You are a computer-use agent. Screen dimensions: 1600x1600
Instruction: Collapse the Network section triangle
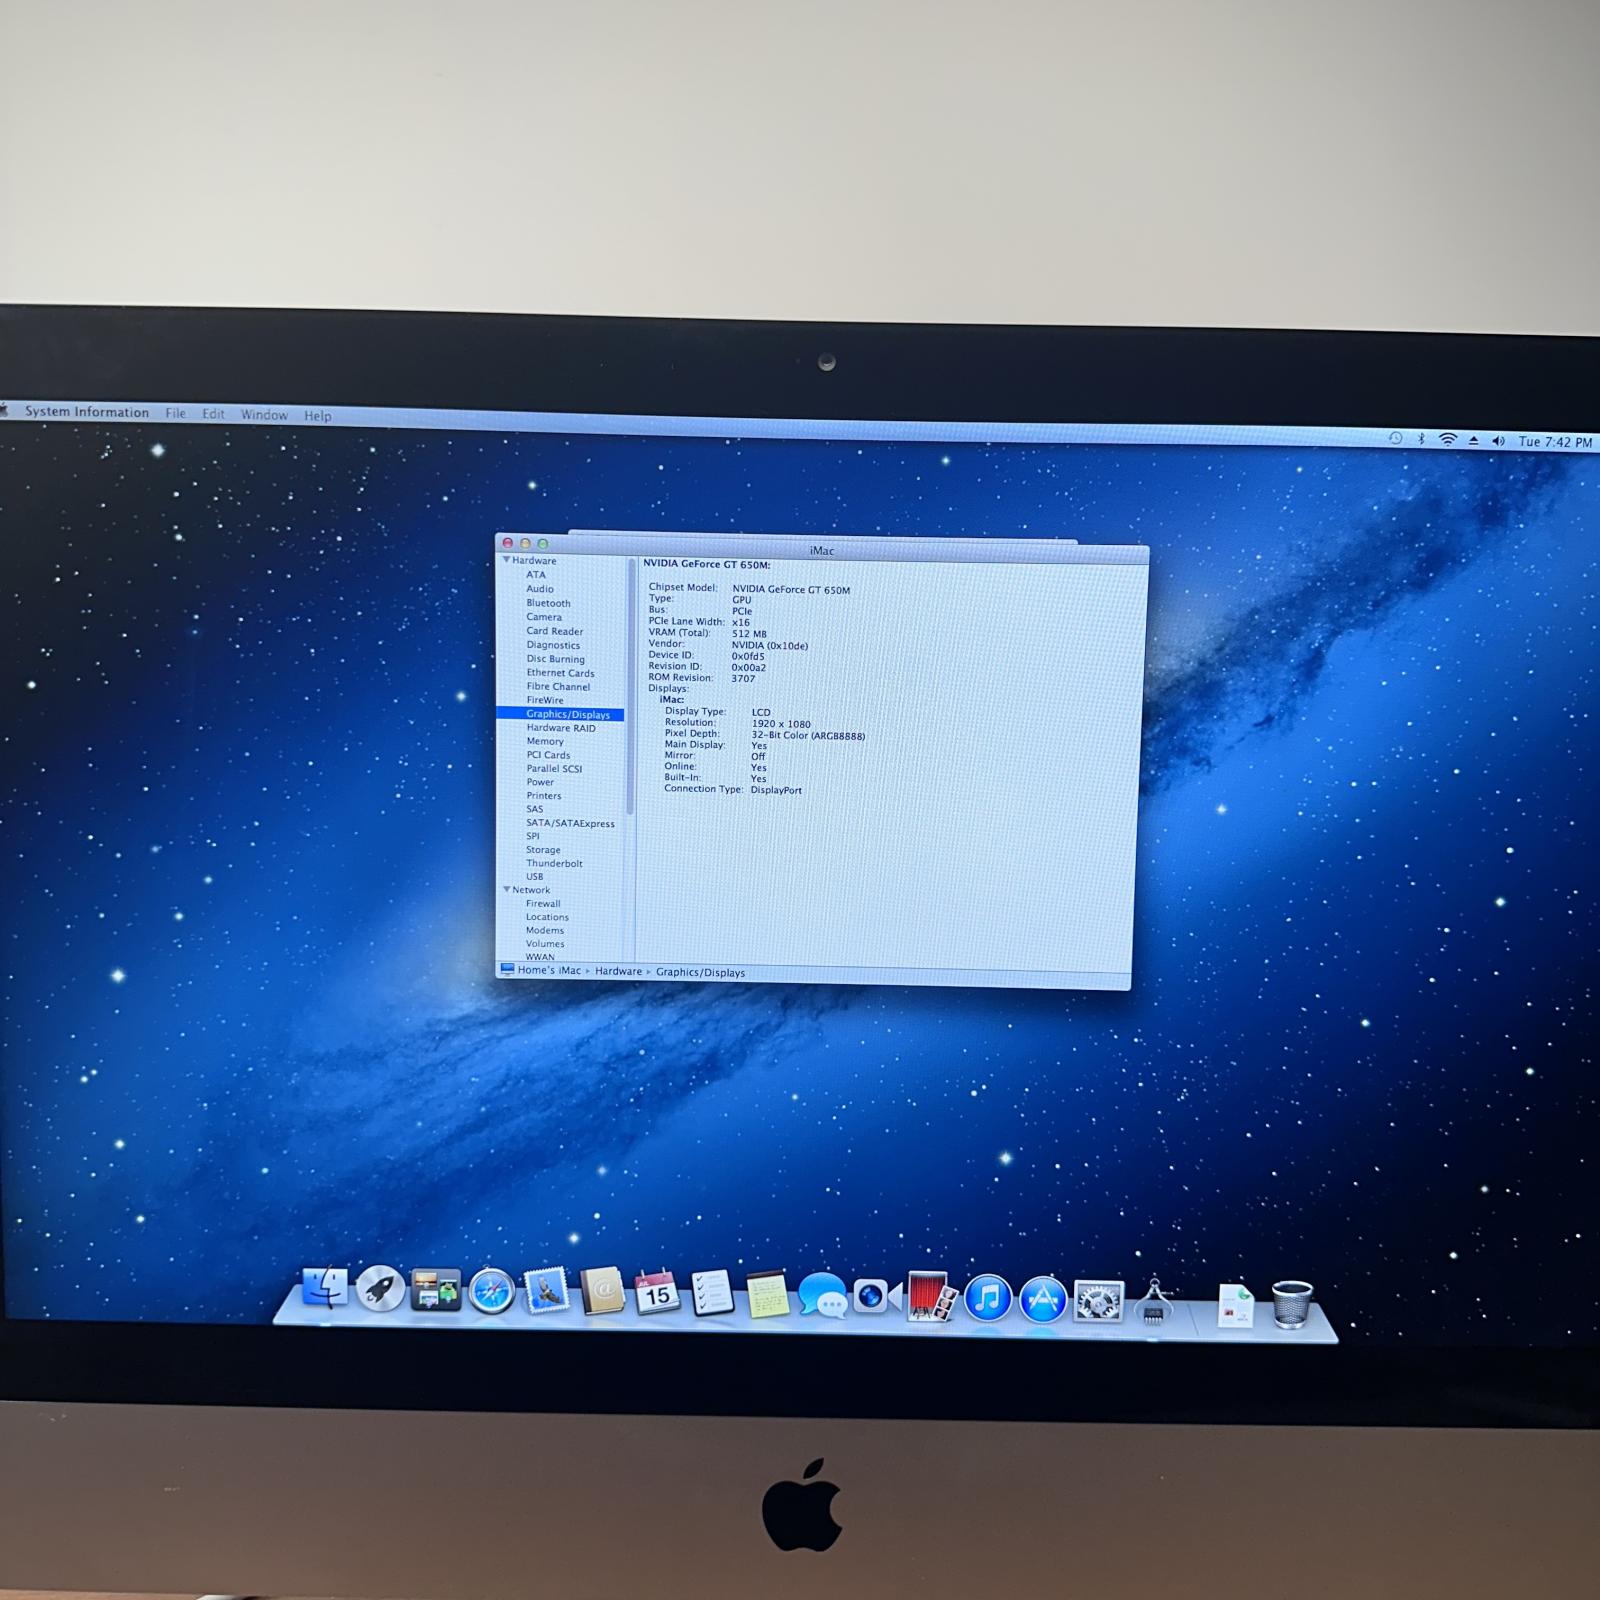[x=506, y=889]
